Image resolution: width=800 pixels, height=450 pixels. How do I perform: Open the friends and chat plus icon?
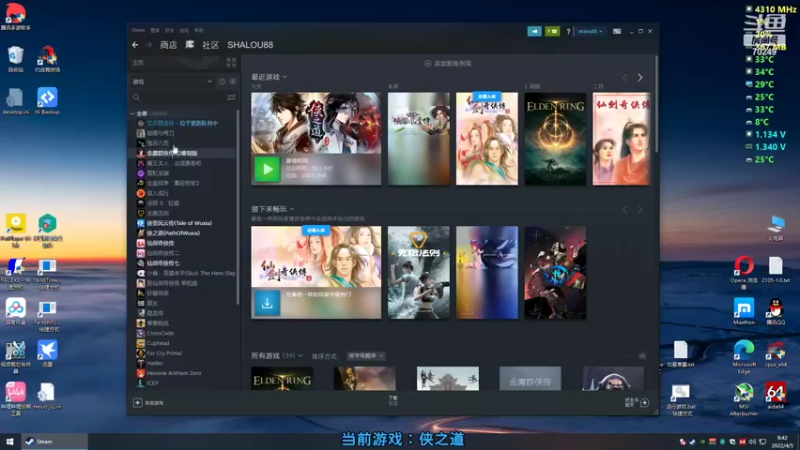pos(644,403)
